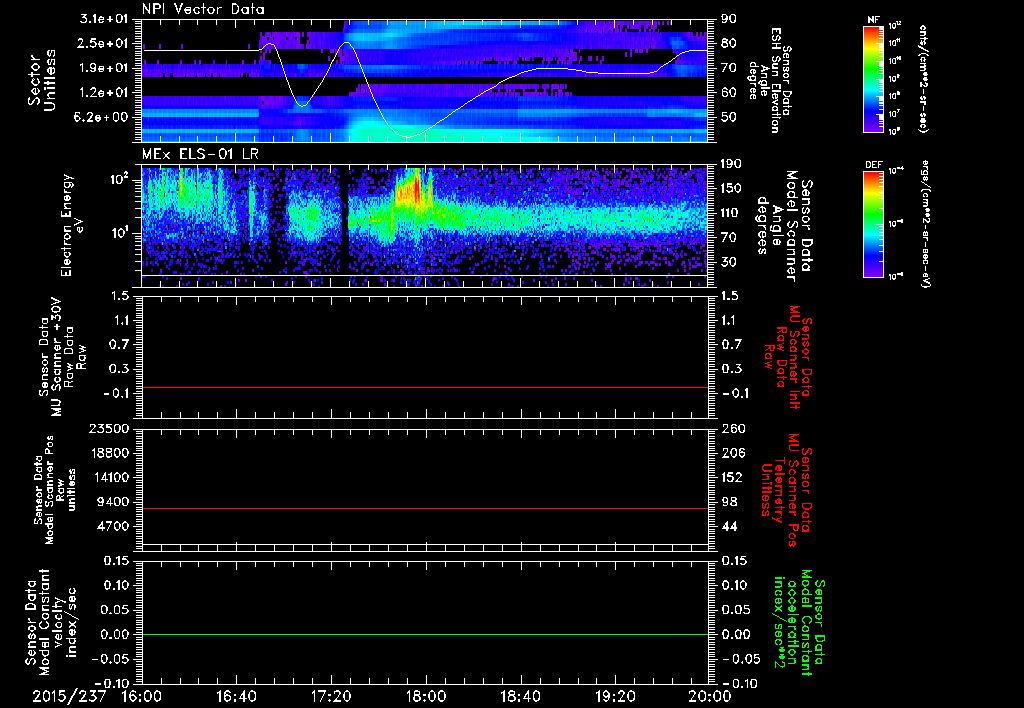Click the red "MU Scanner Init Raw Data" label
Image resolution: width=1024 pixels, height=708 pixels.
788,357
